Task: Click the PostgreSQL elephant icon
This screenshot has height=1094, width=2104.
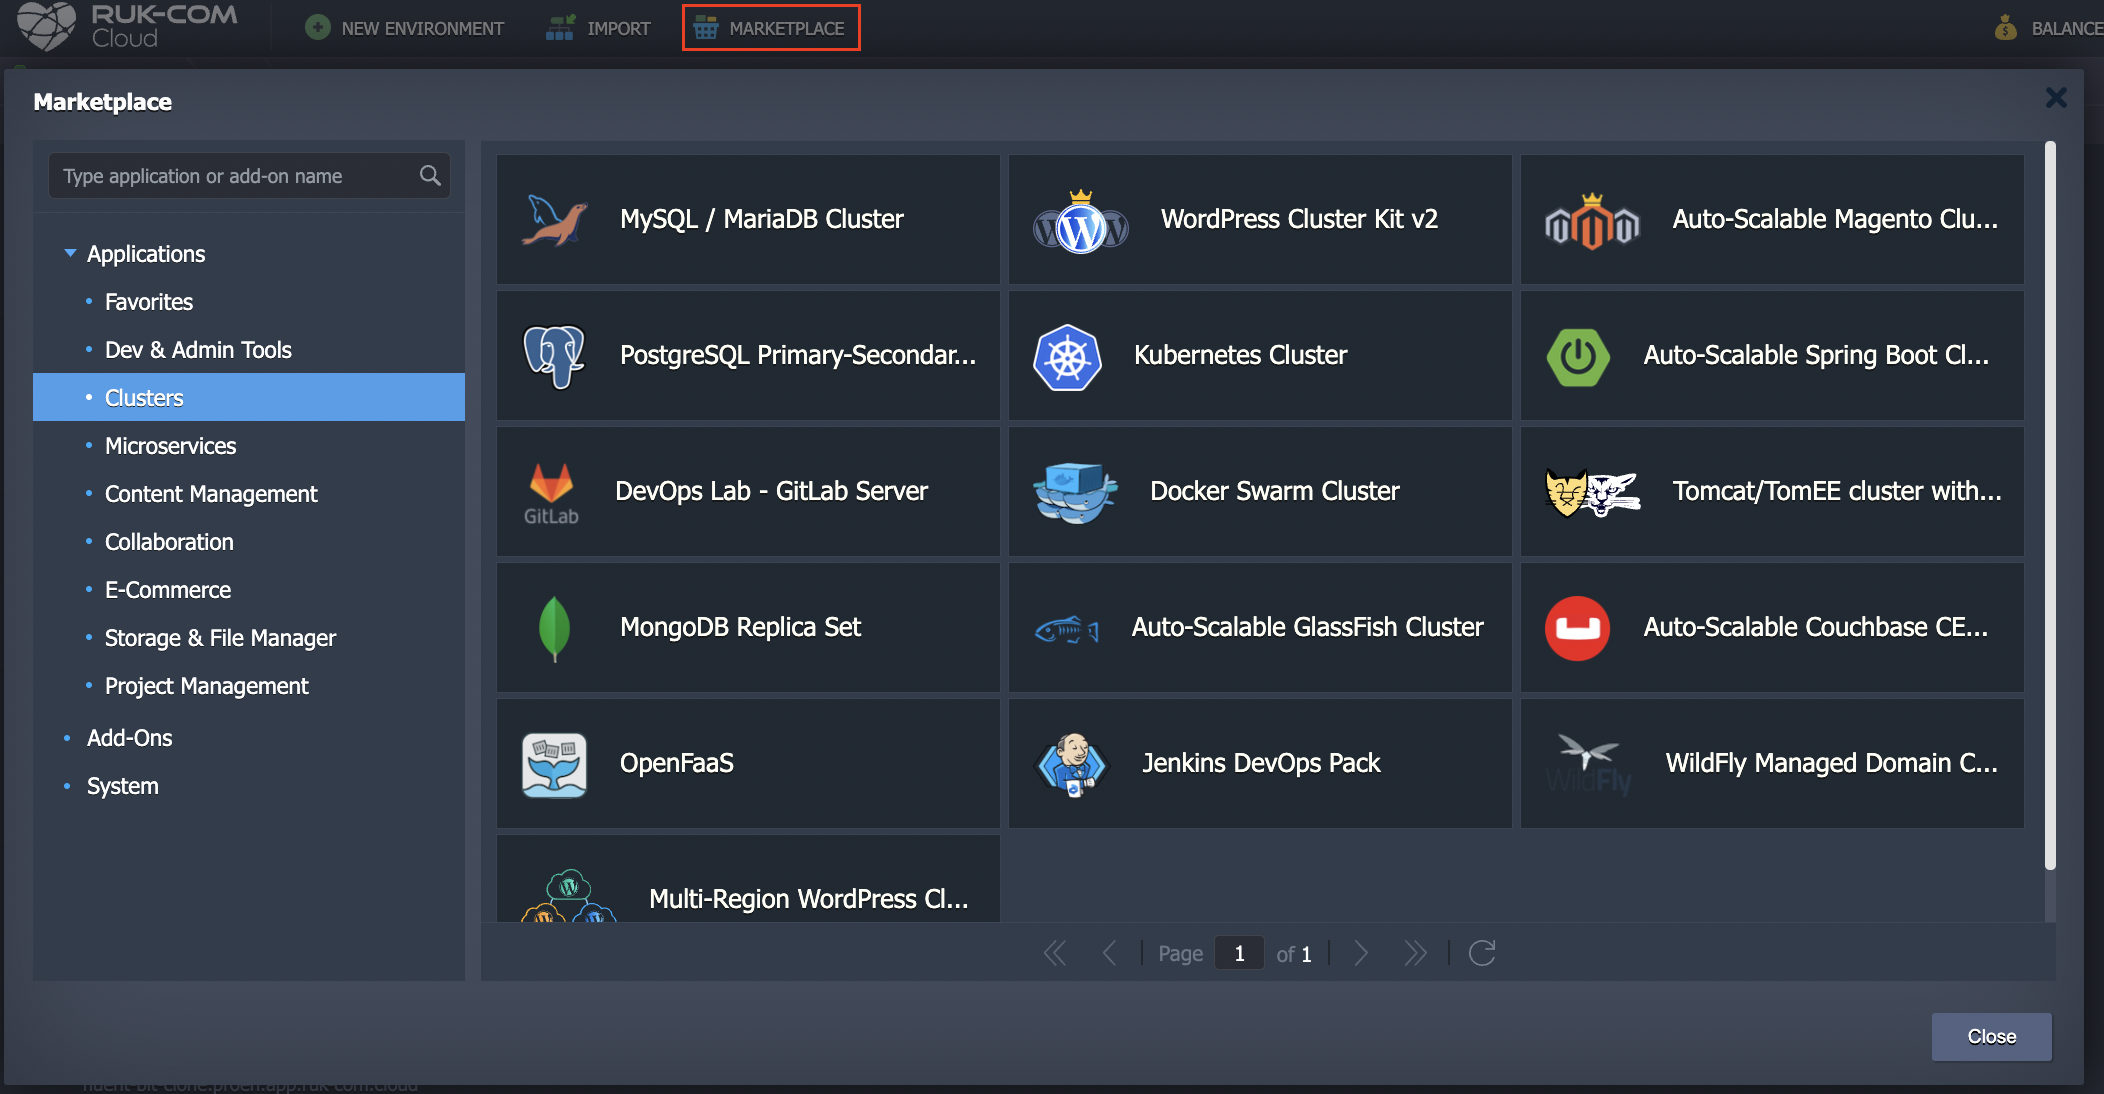Action: [x=554, y=356]
